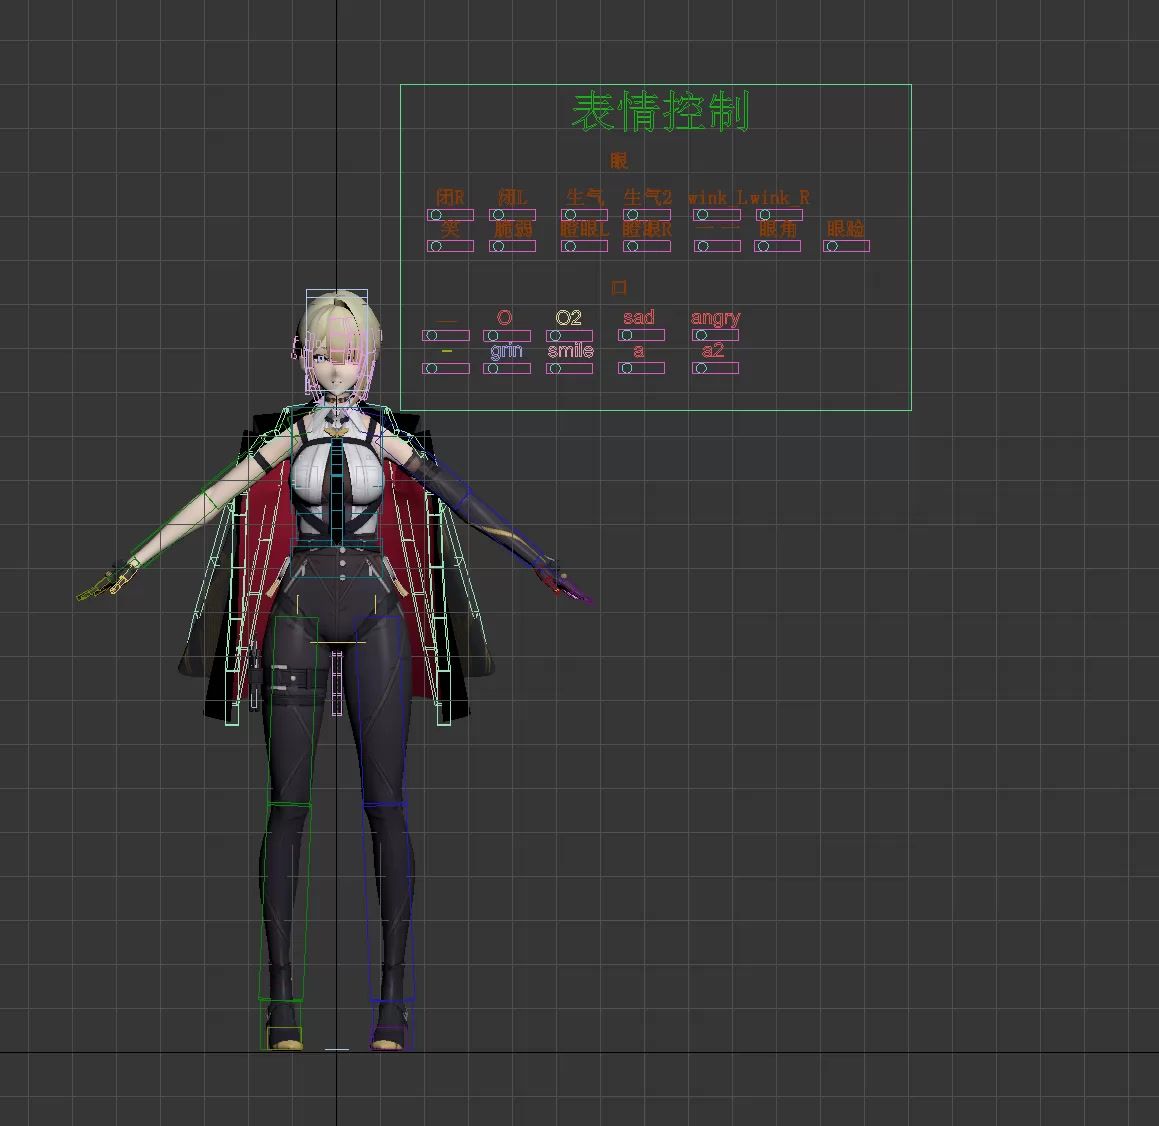Click the 口 section heading
The width and height of the screenshot is (1159, 1126).
(x=619, y=287)
